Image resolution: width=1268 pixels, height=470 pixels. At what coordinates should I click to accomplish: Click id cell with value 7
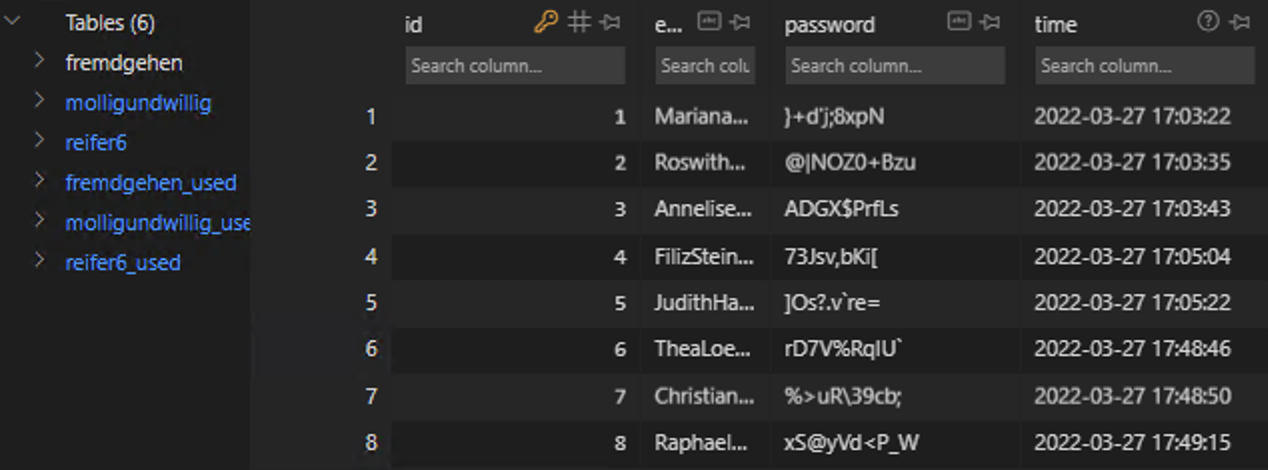516,396
